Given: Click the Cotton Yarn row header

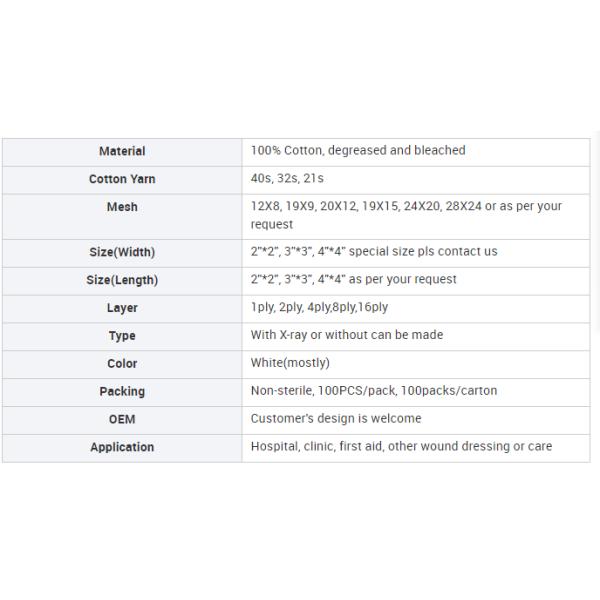Looking at the screenshot, I should pos(122,179).
